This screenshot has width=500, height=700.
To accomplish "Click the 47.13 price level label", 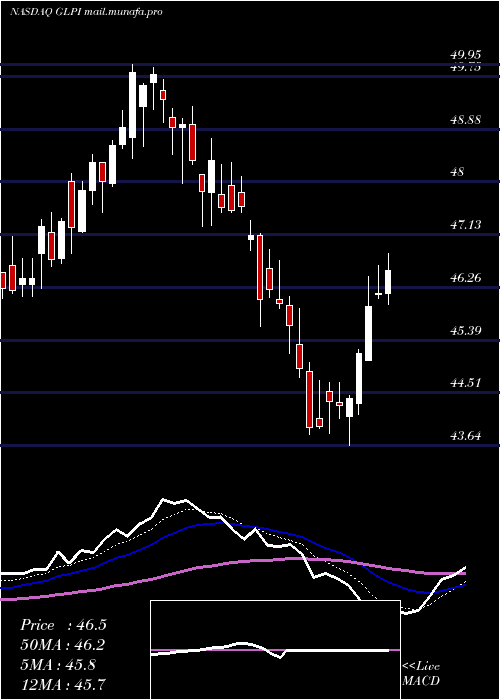I will (466, 225).
